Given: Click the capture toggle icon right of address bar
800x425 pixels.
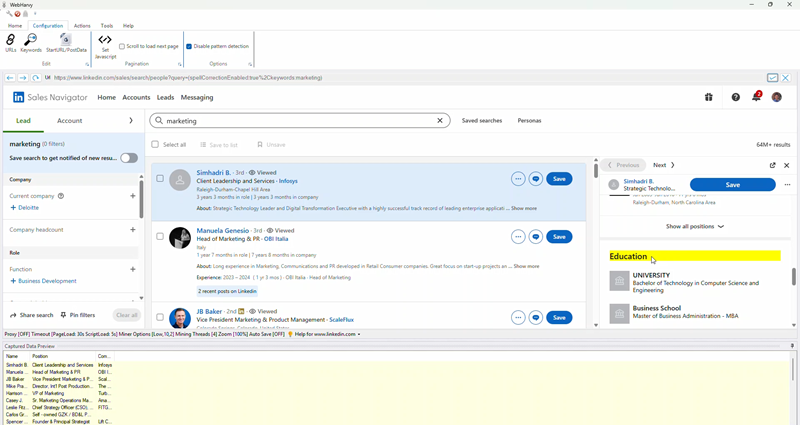Looking at the screenshot, I should click(772, 78).
